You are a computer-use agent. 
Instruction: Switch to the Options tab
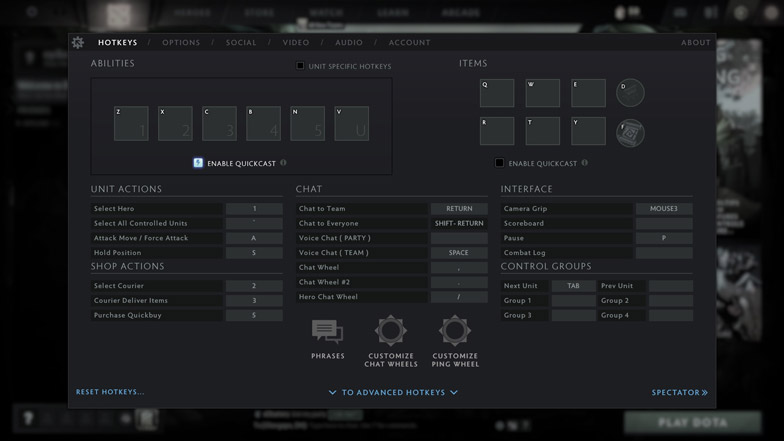[181, 42]
